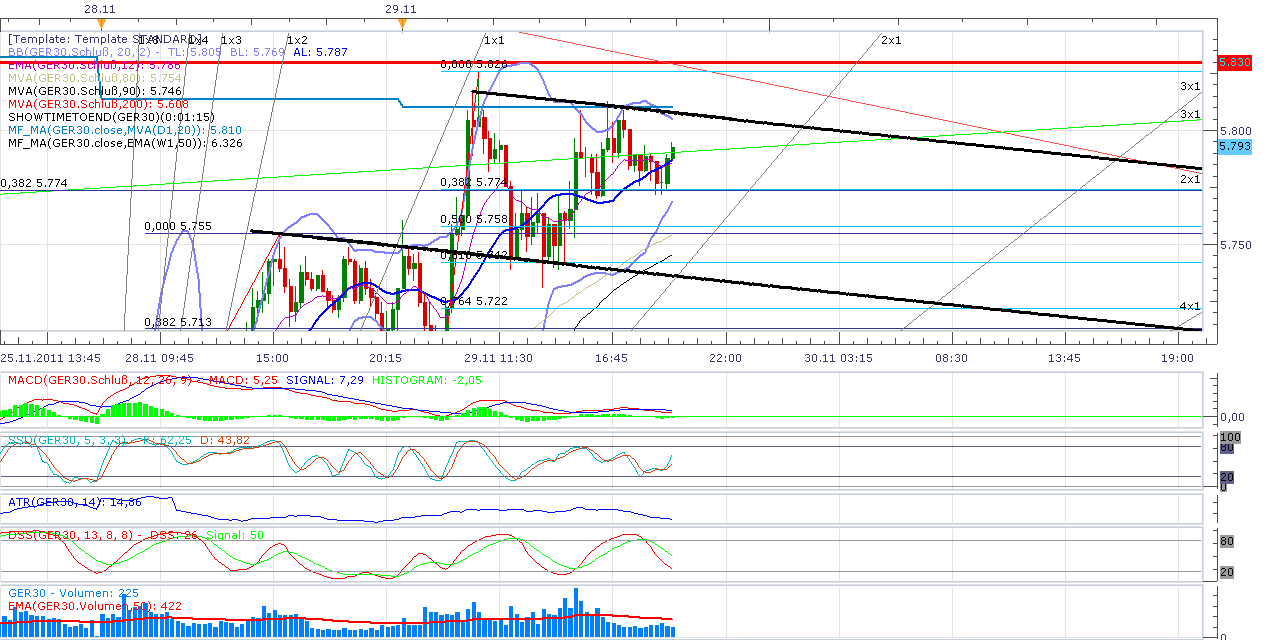The image size is (1274, 640).
Task: Click the 1x2 Gann fan label
Action: click(297, 40)
